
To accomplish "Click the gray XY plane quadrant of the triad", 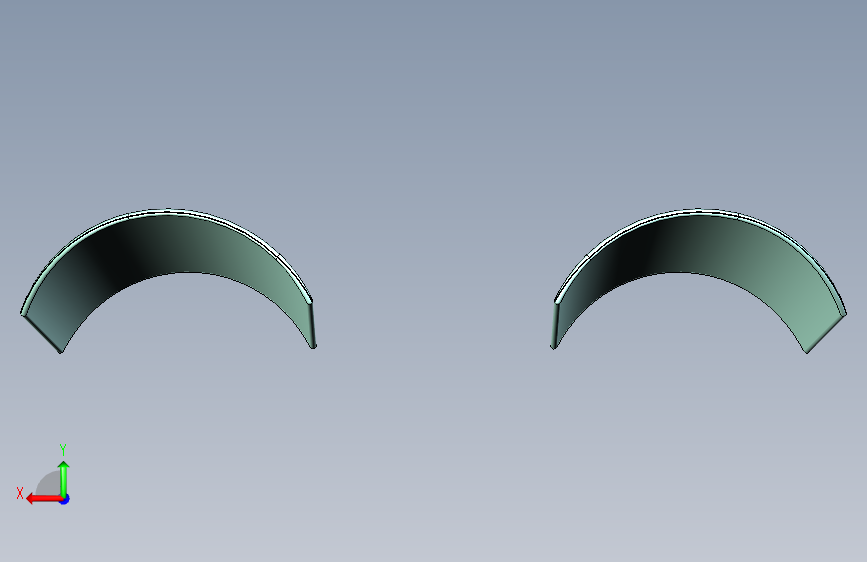I will pyautogui.click(x=48, y=484).
